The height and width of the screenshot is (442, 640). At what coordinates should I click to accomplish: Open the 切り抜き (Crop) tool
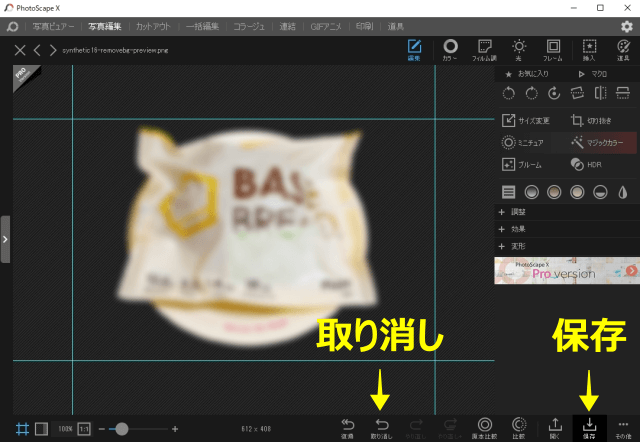click(x=591, y=120)
